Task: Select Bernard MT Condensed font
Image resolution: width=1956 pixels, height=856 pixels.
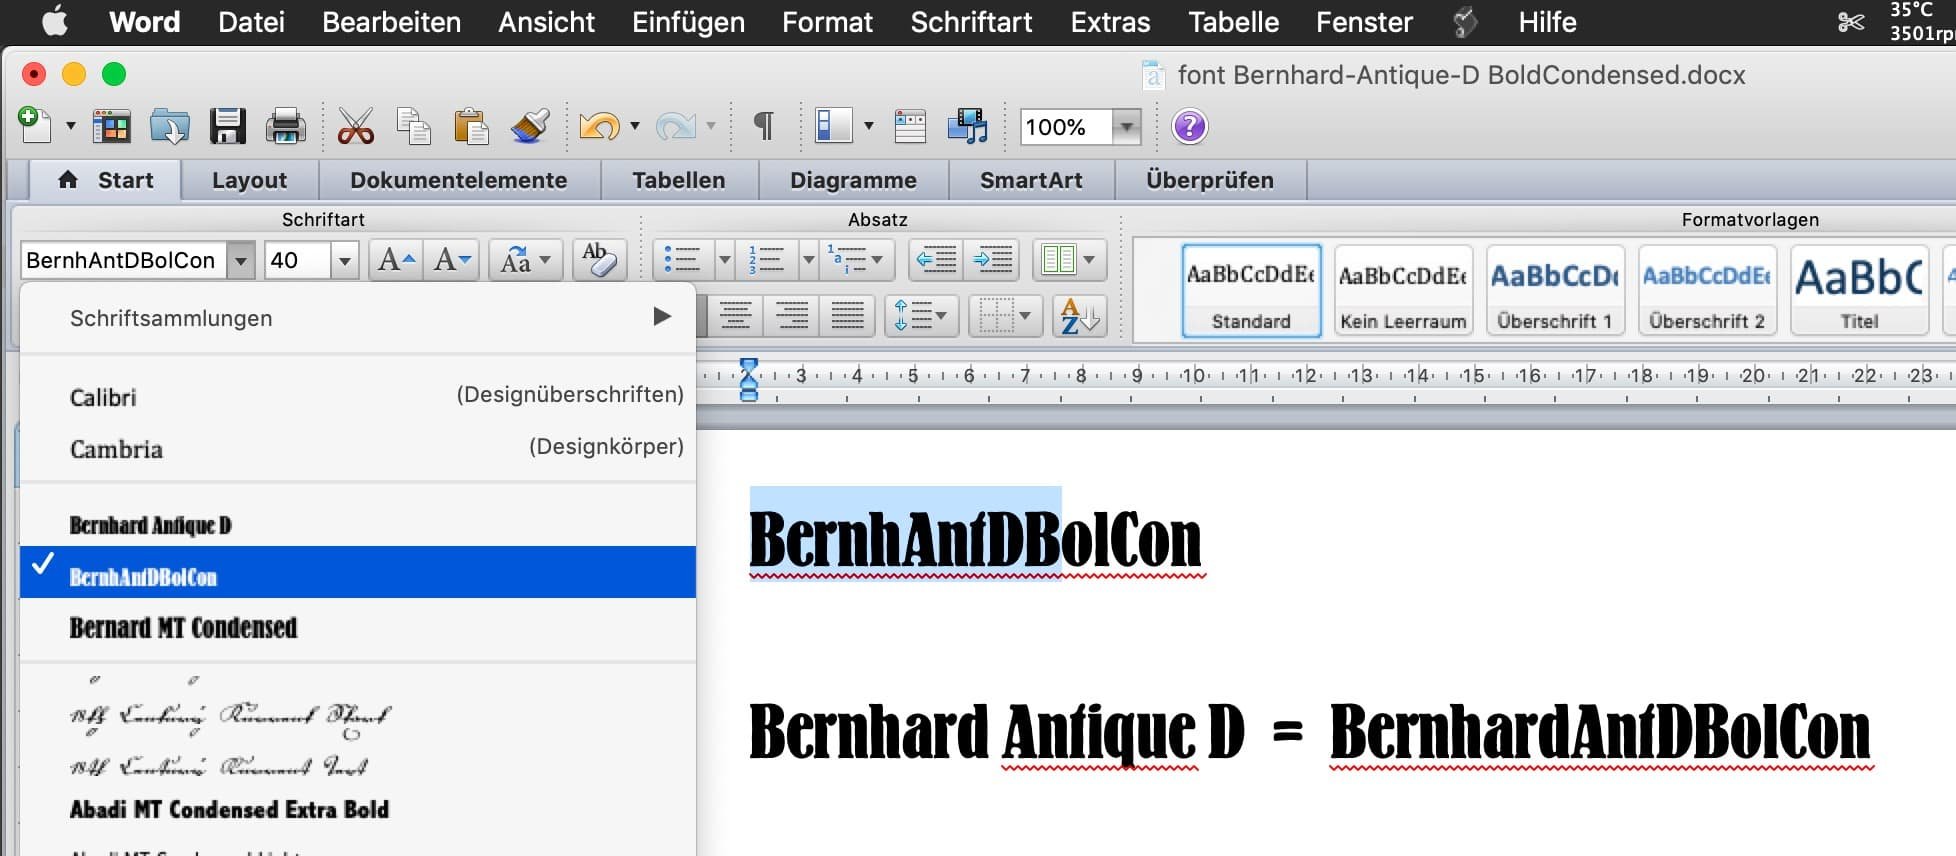Action: (183, 628)
